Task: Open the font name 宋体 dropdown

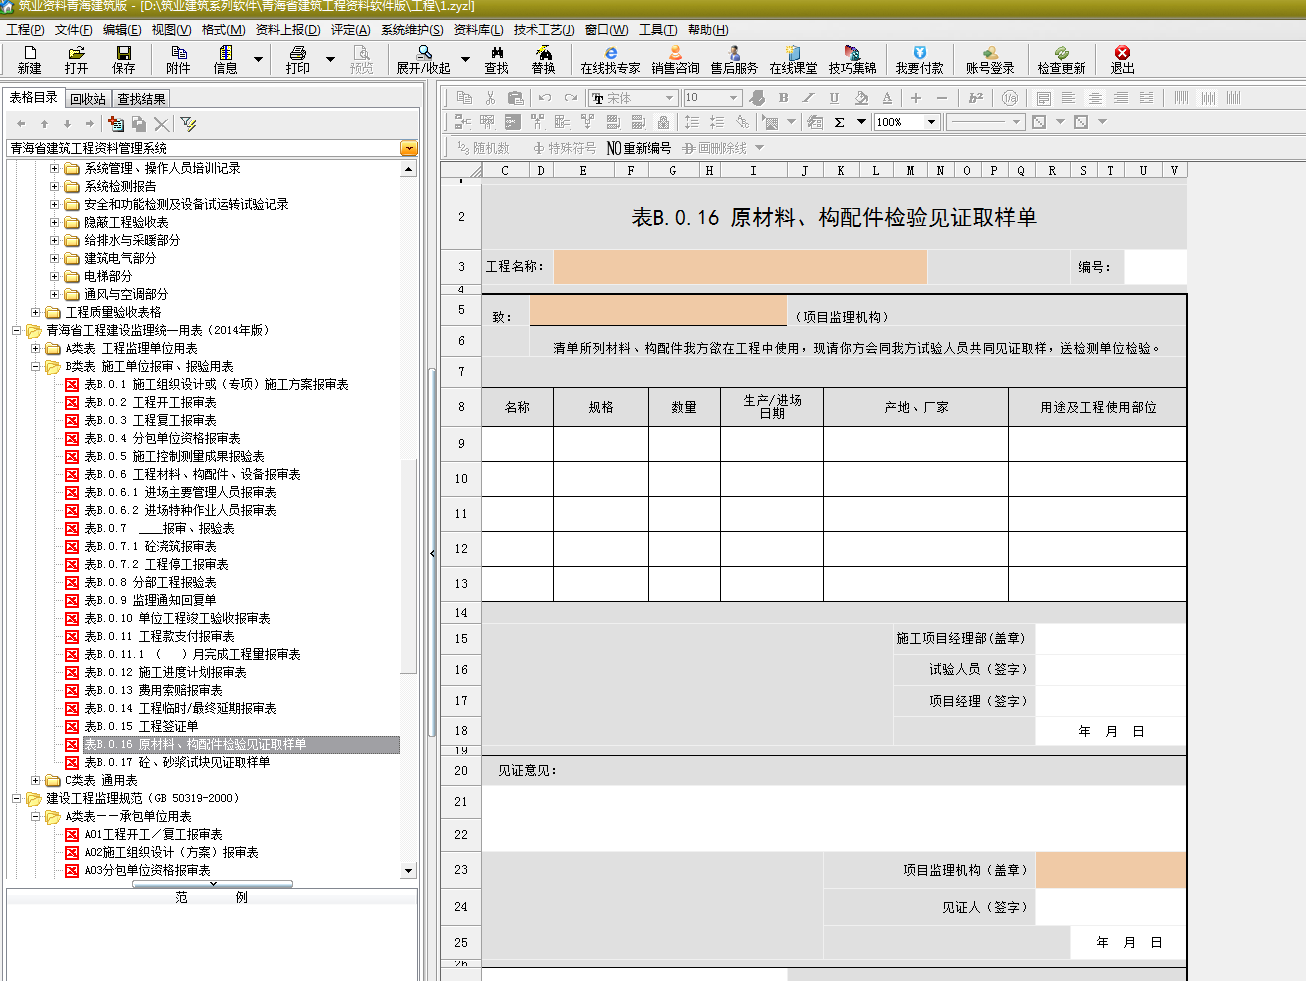Action: click(x=669, y=98)
